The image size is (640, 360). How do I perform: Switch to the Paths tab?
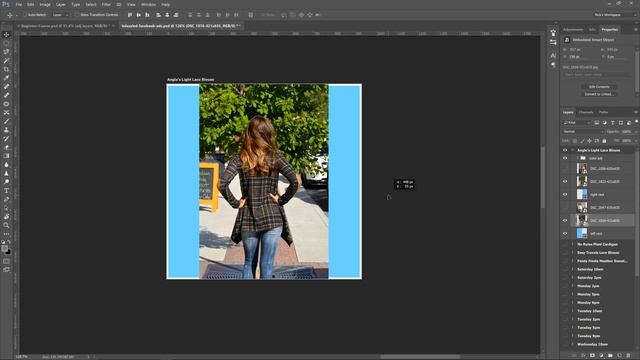coord(603,112)
